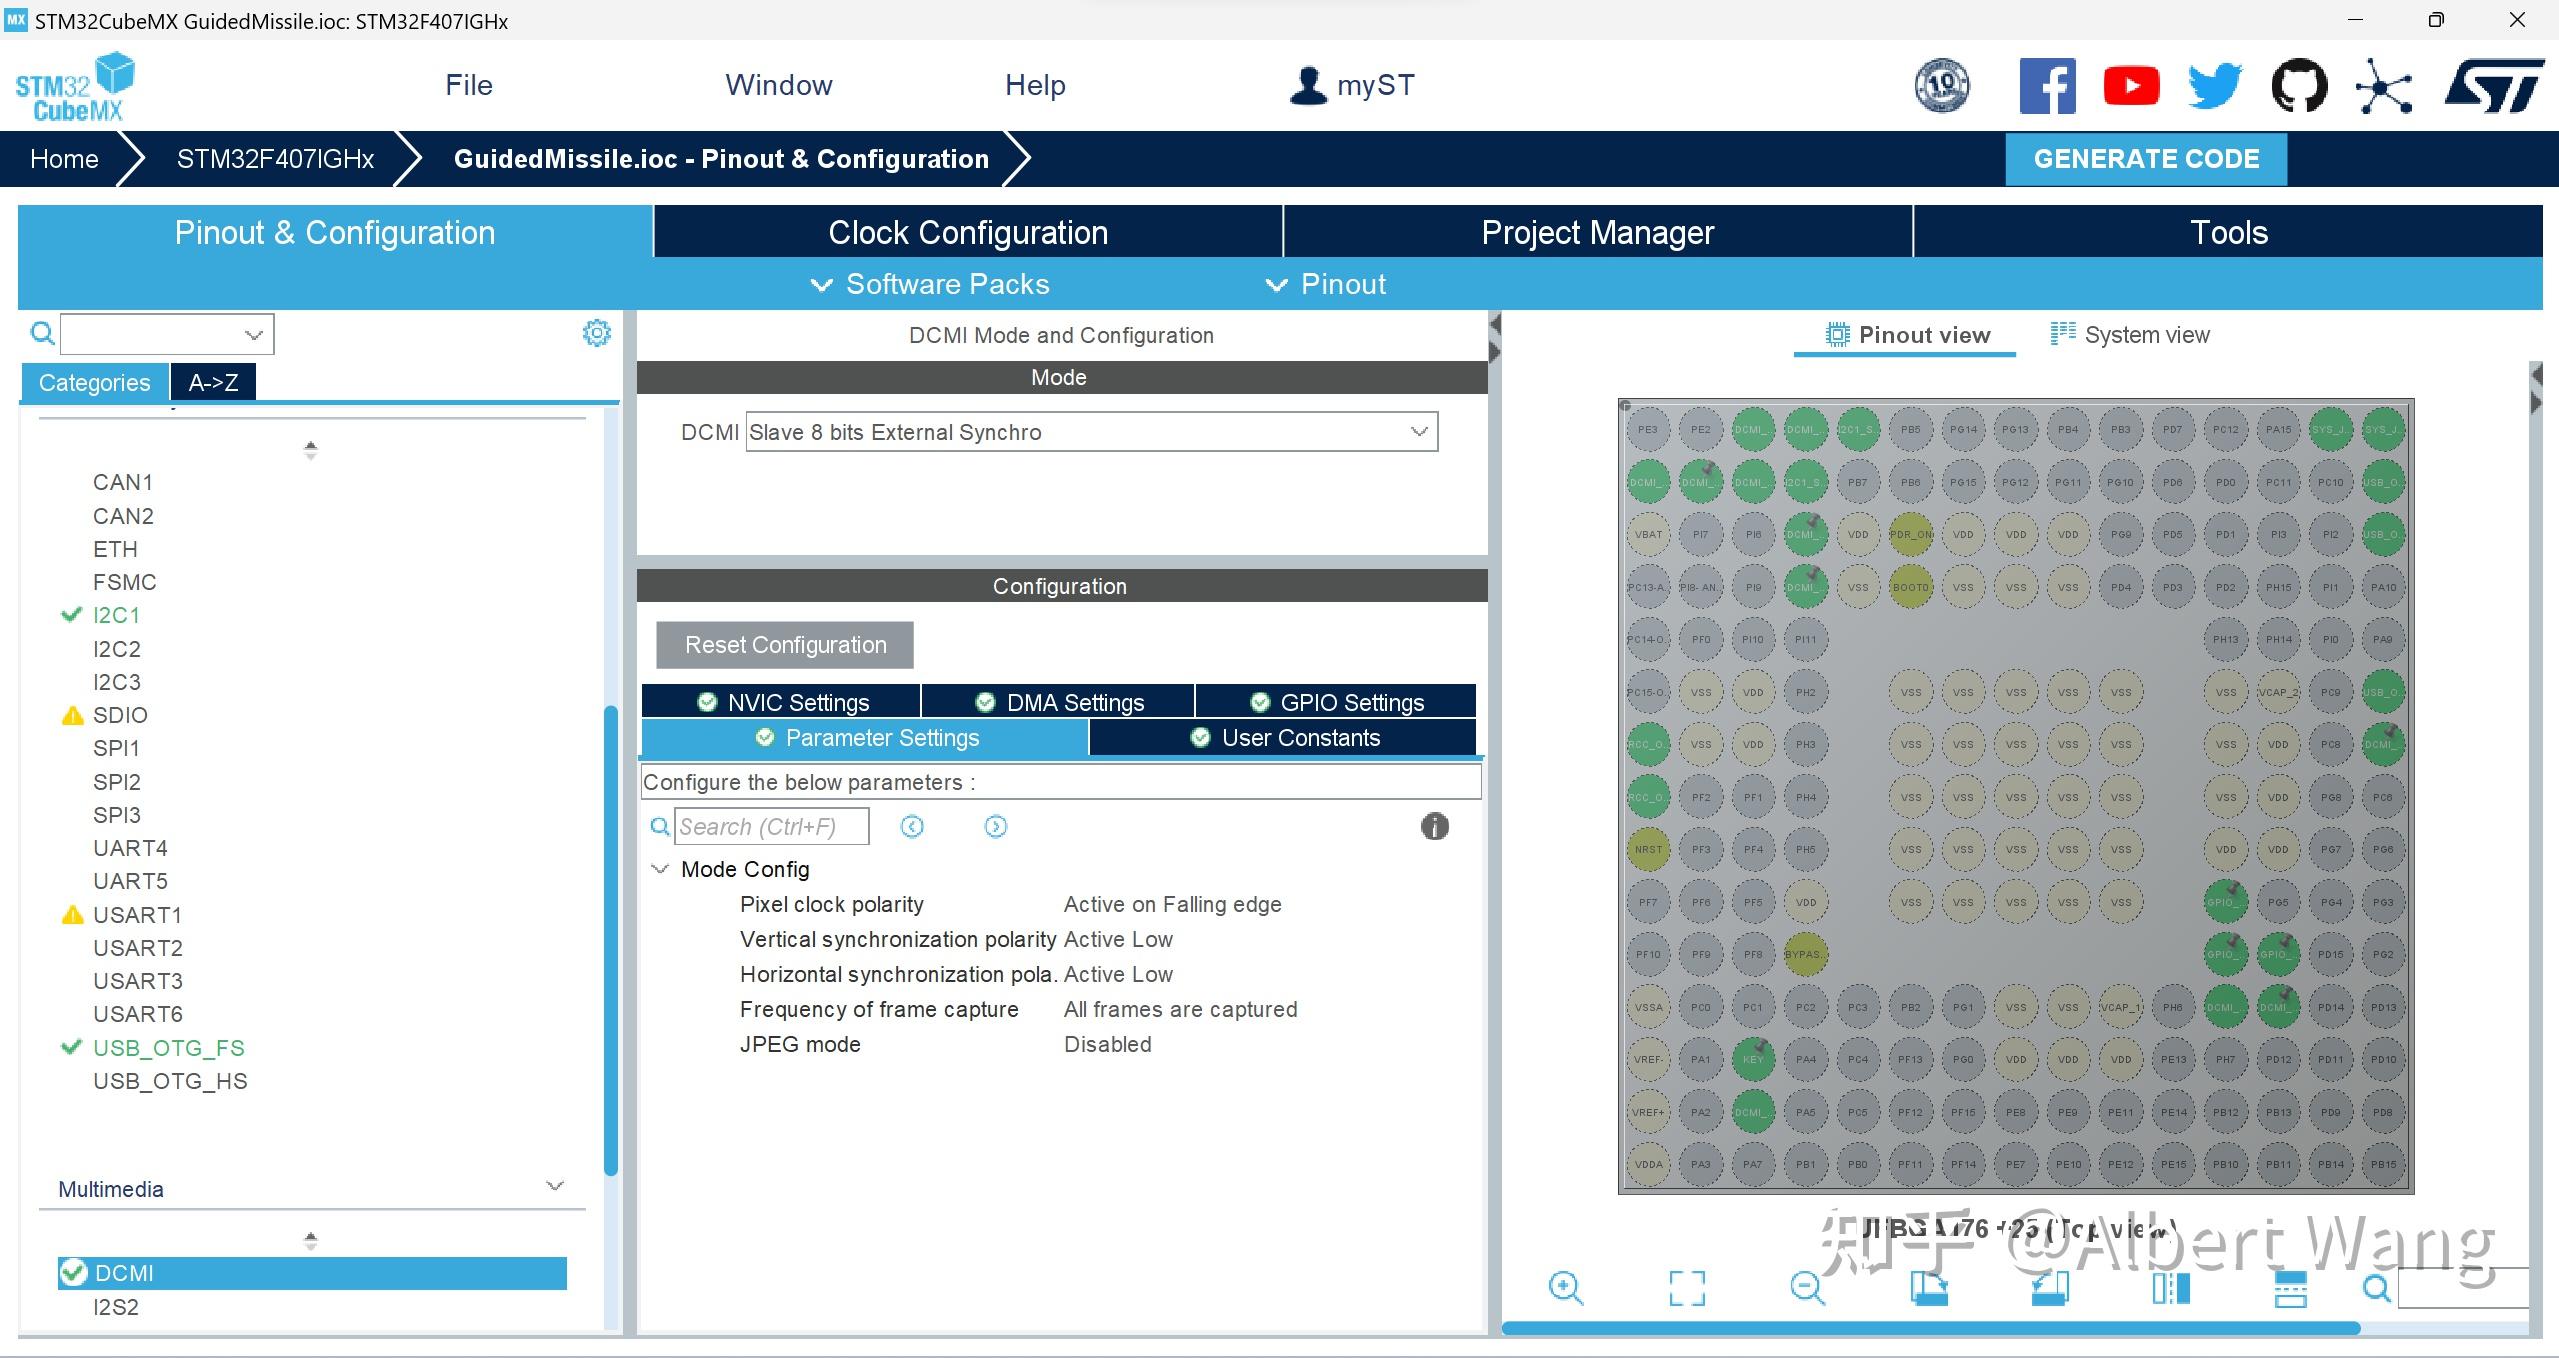This screenshot has width=2559, height=1358.
Task: Open the DMA Settings tab
Action: pyautogui.click(x=1058, y=702)
